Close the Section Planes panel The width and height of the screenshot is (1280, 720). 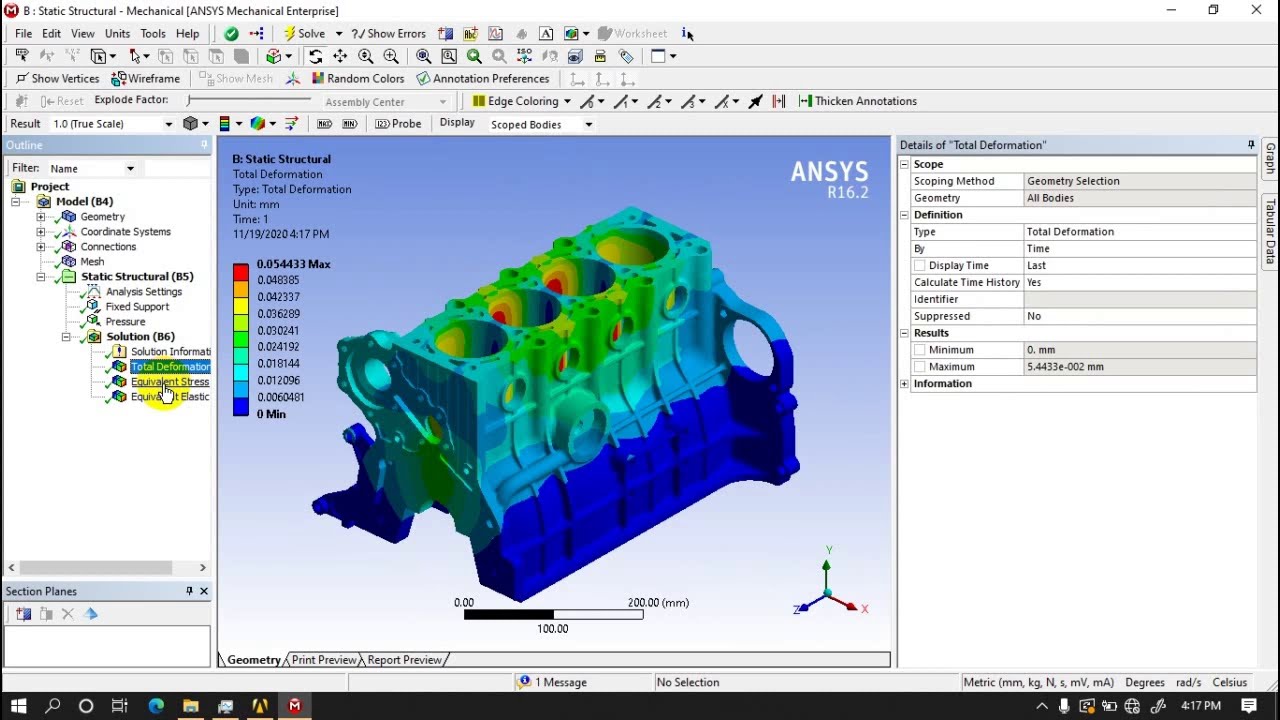point(204,591)
